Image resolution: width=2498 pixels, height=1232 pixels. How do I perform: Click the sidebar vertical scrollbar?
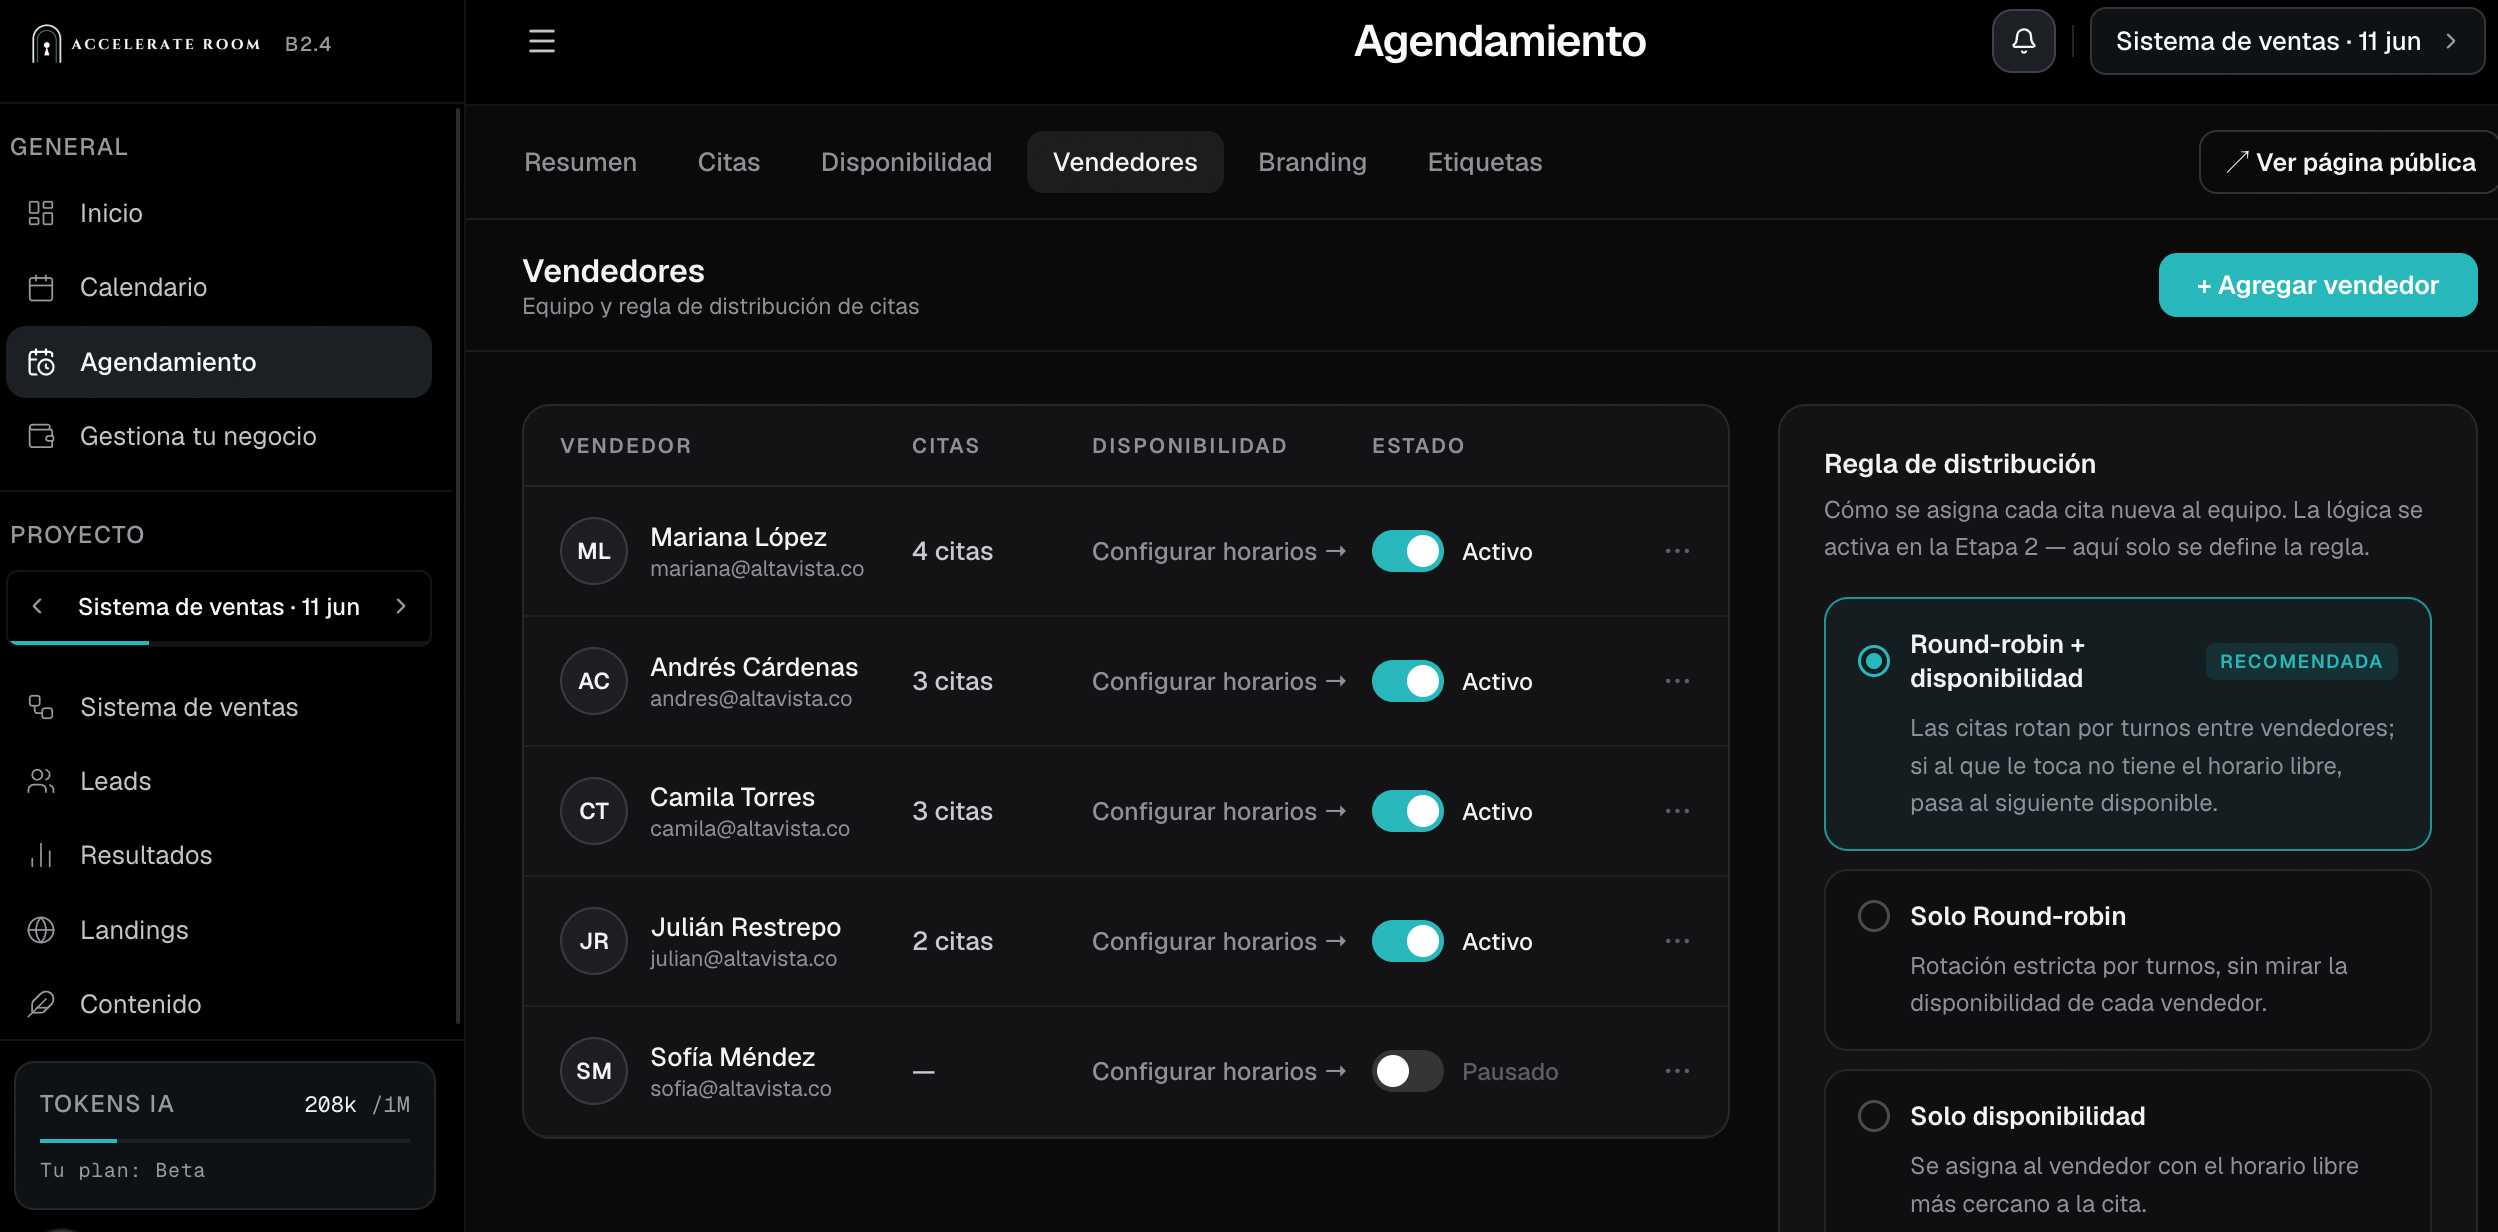click(x=458, y=565)
